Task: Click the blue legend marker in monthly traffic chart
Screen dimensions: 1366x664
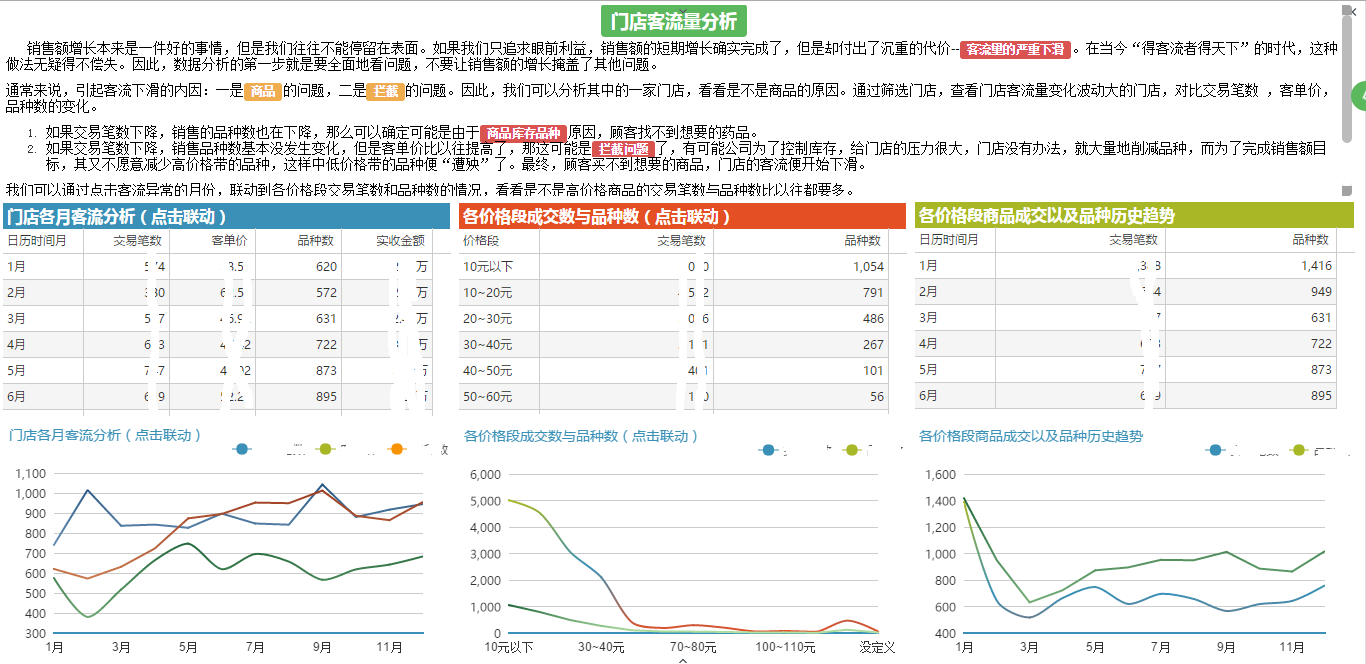Action: [241, 449]
